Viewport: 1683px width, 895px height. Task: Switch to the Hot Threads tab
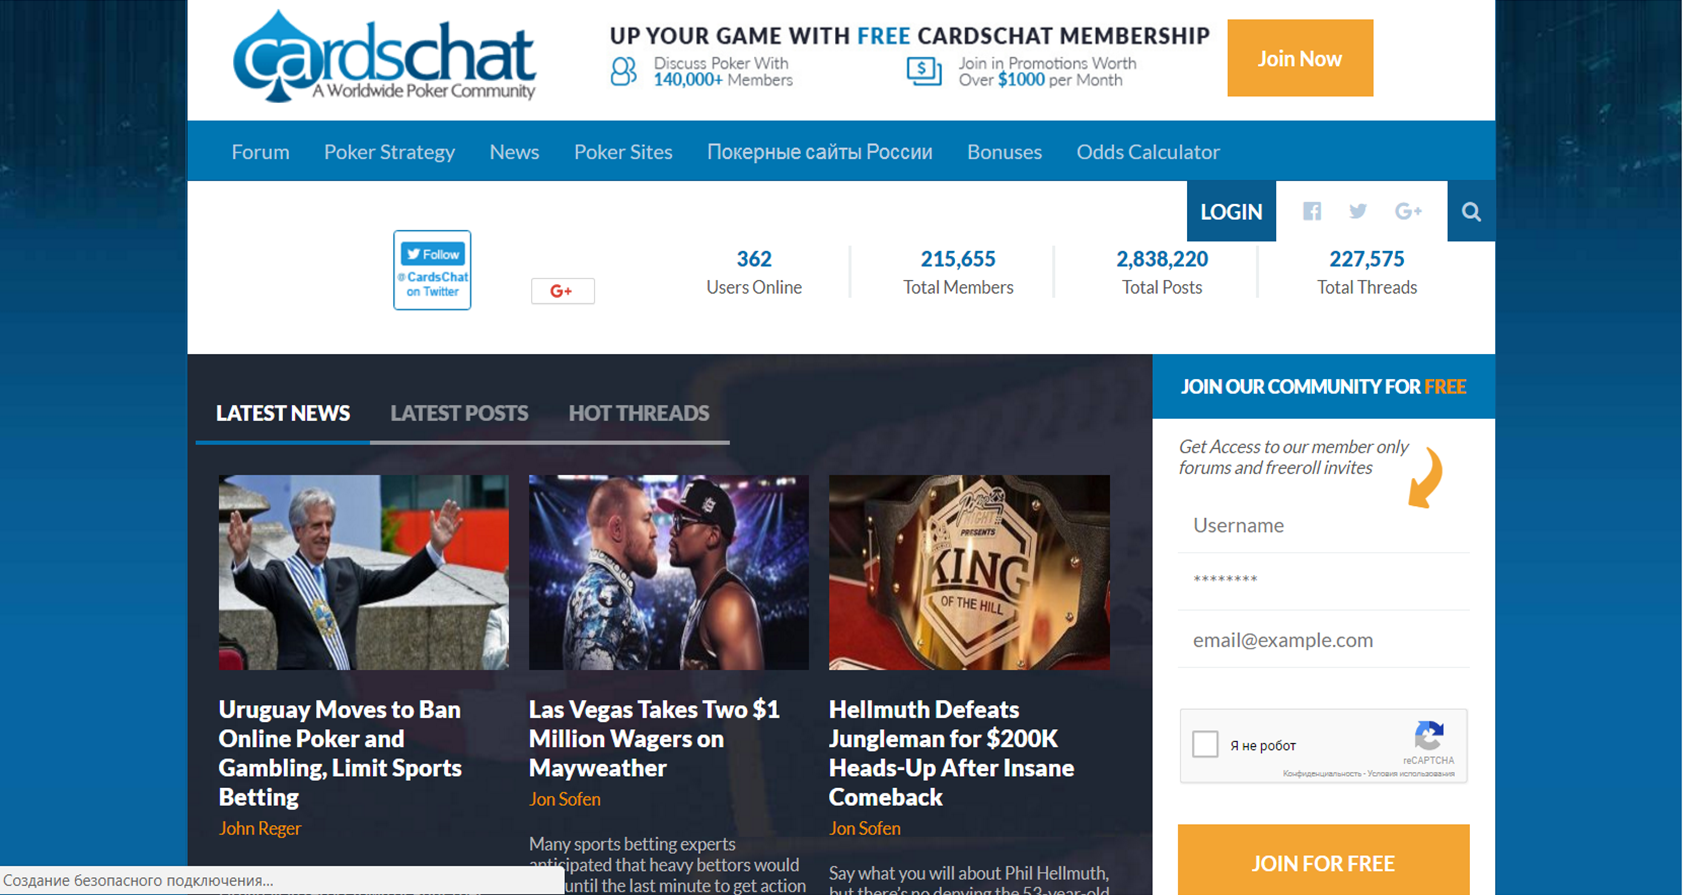coord(639,413)
